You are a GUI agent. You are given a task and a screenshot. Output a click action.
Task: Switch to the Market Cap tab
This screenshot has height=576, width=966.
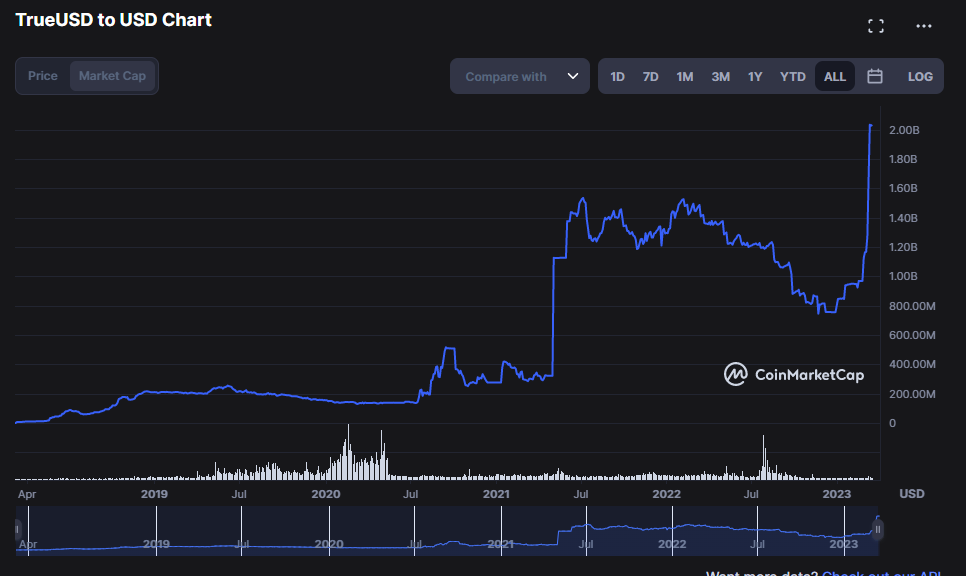pyautogui.click(x=112, y=76)
